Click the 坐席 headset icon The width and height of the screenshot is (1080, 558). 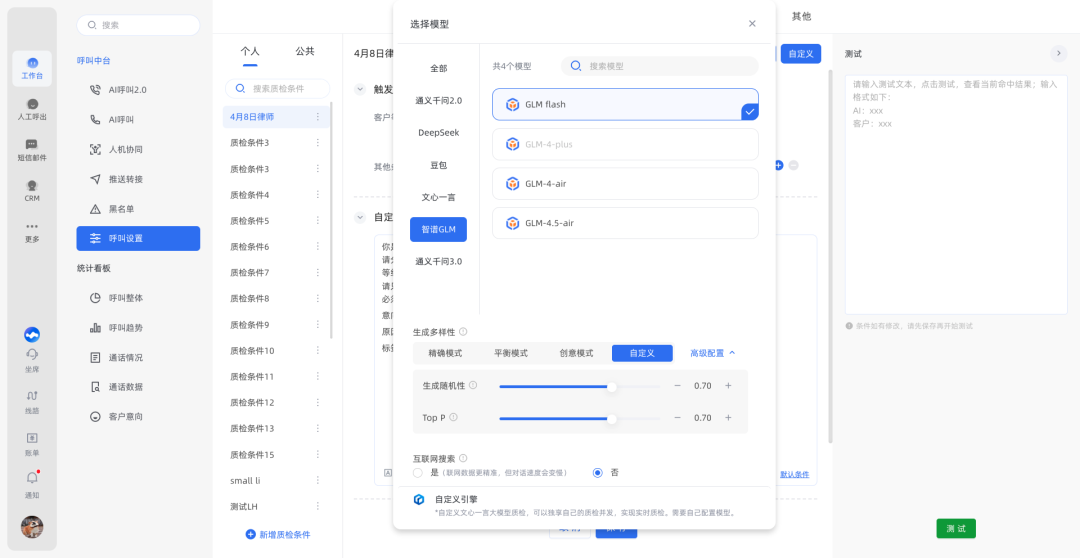click(x=32, y=360)
